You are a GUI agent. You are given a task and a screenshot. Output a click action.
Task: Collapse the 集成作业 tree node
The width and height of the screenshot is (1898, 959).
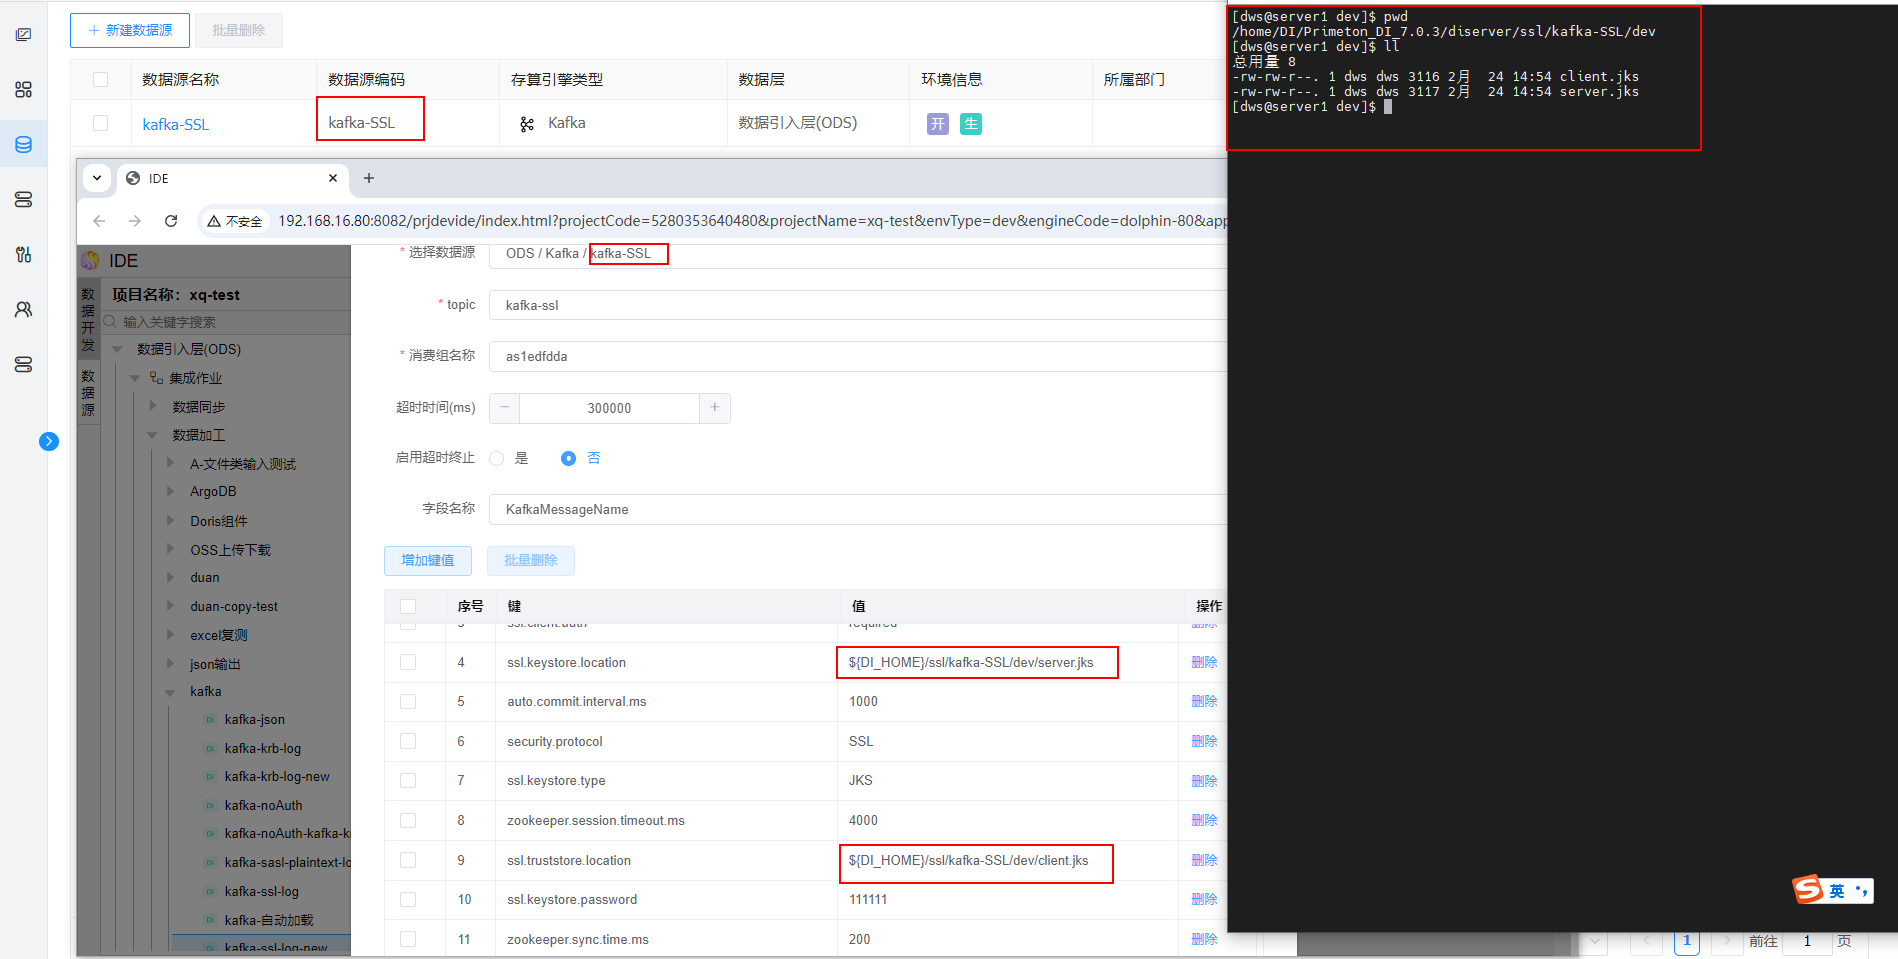(135, 378)
